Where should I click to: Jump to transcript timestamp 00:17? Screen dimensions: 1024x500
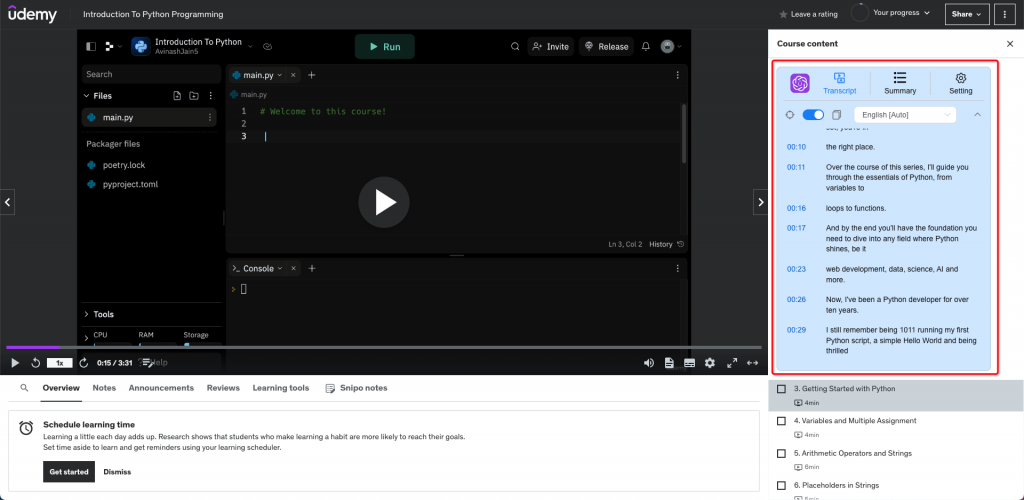pyautogui.click(x=796, y=228)
